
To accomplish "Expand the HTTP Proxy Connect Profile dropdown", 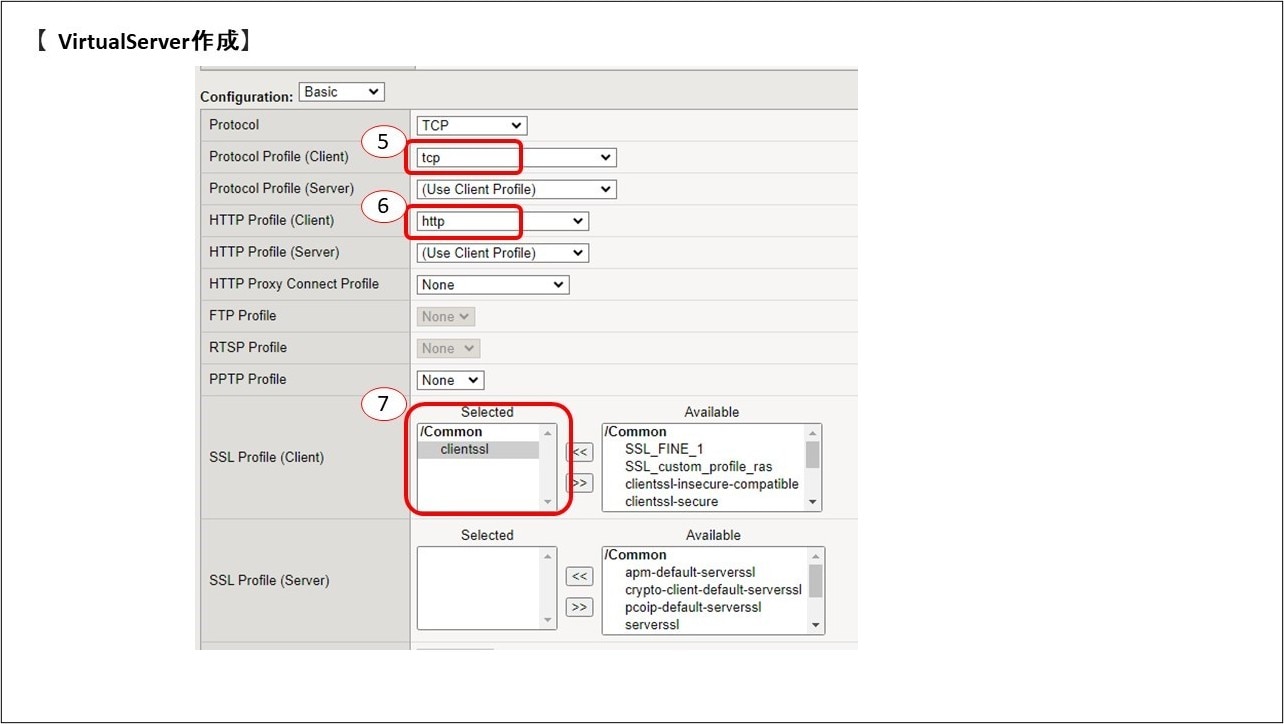I will click(493, 285).
